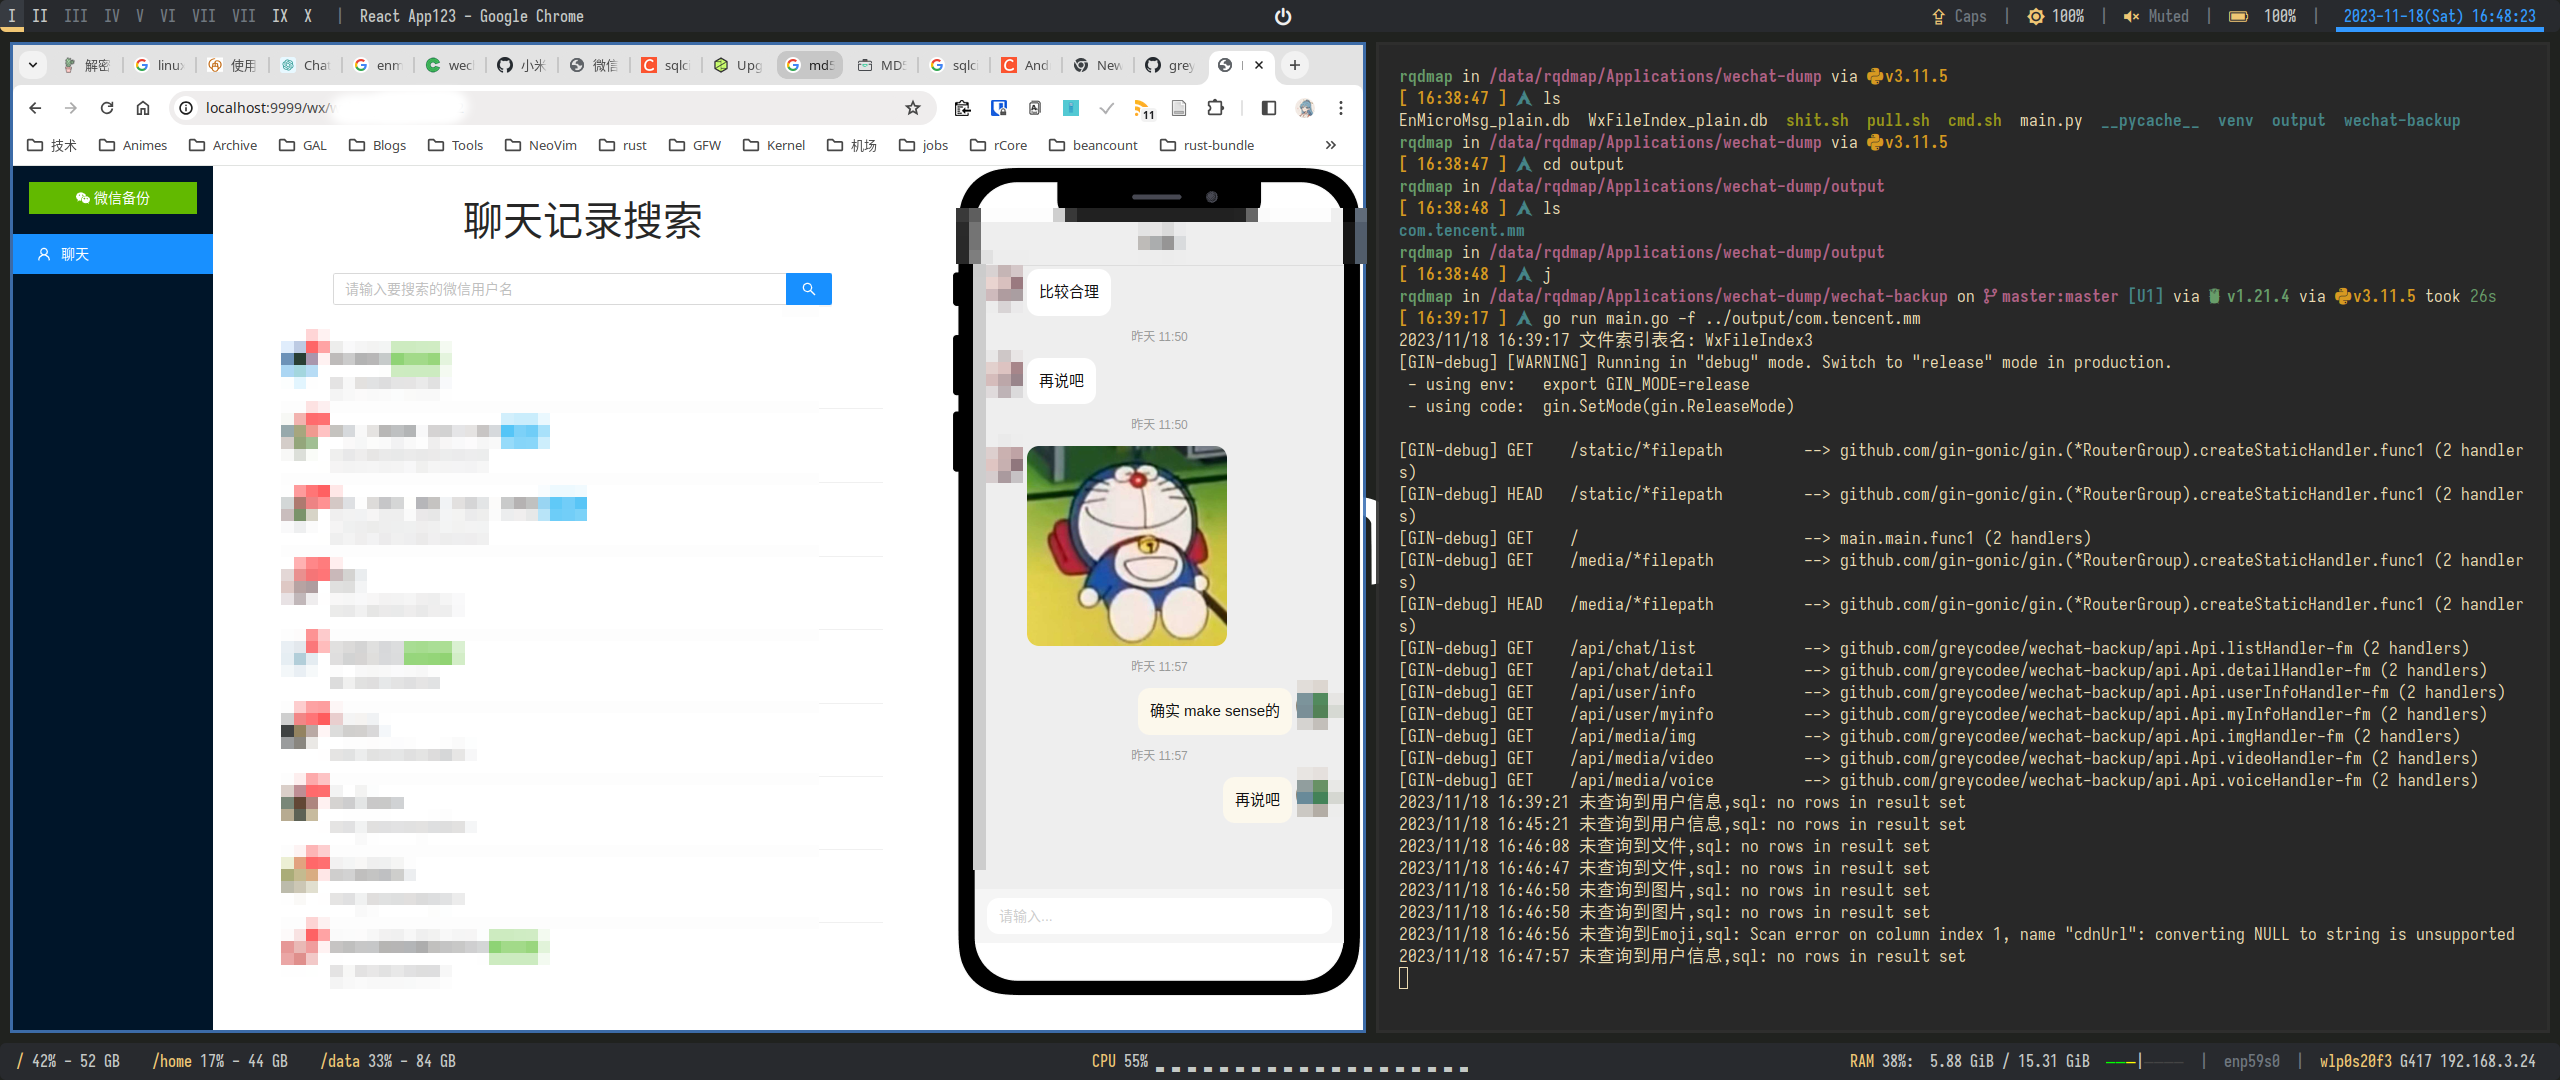Screen dimensions: 2560x1080
Task: Open the Chrome home page
Action: (143, 108)
